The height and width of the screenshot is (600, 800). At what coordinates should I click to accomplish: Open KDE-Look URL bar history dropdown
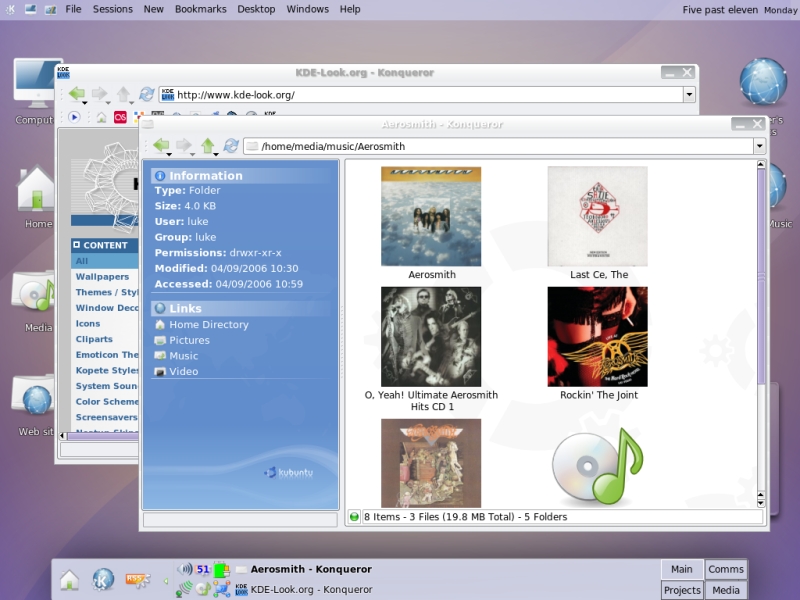tap(689, 94)
